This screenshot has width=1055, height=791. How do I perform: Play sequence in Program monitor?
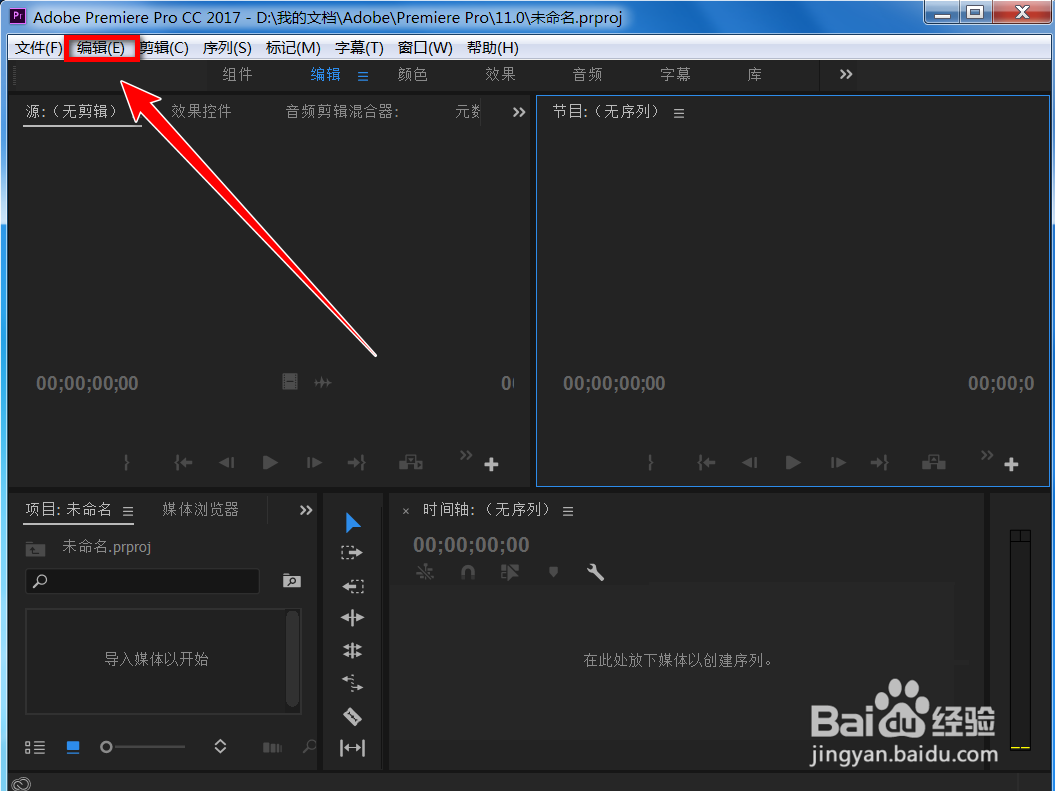[793, 463]
